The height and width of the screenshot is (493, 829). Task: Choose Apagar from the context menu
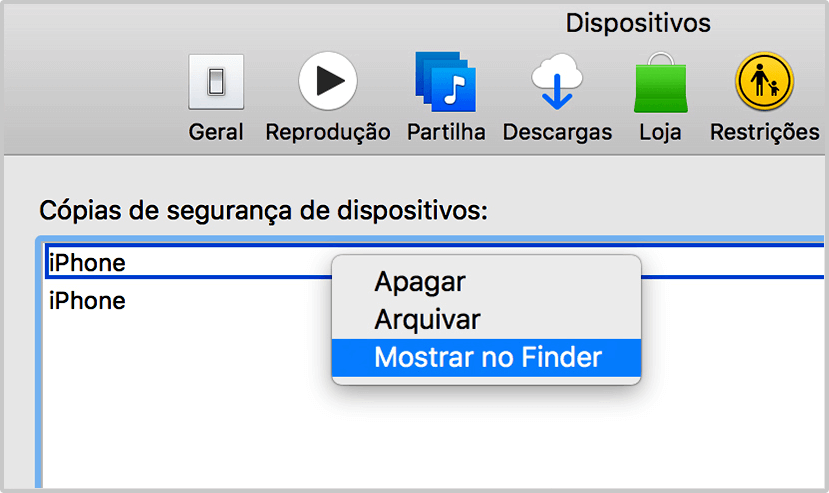[420, 281]
